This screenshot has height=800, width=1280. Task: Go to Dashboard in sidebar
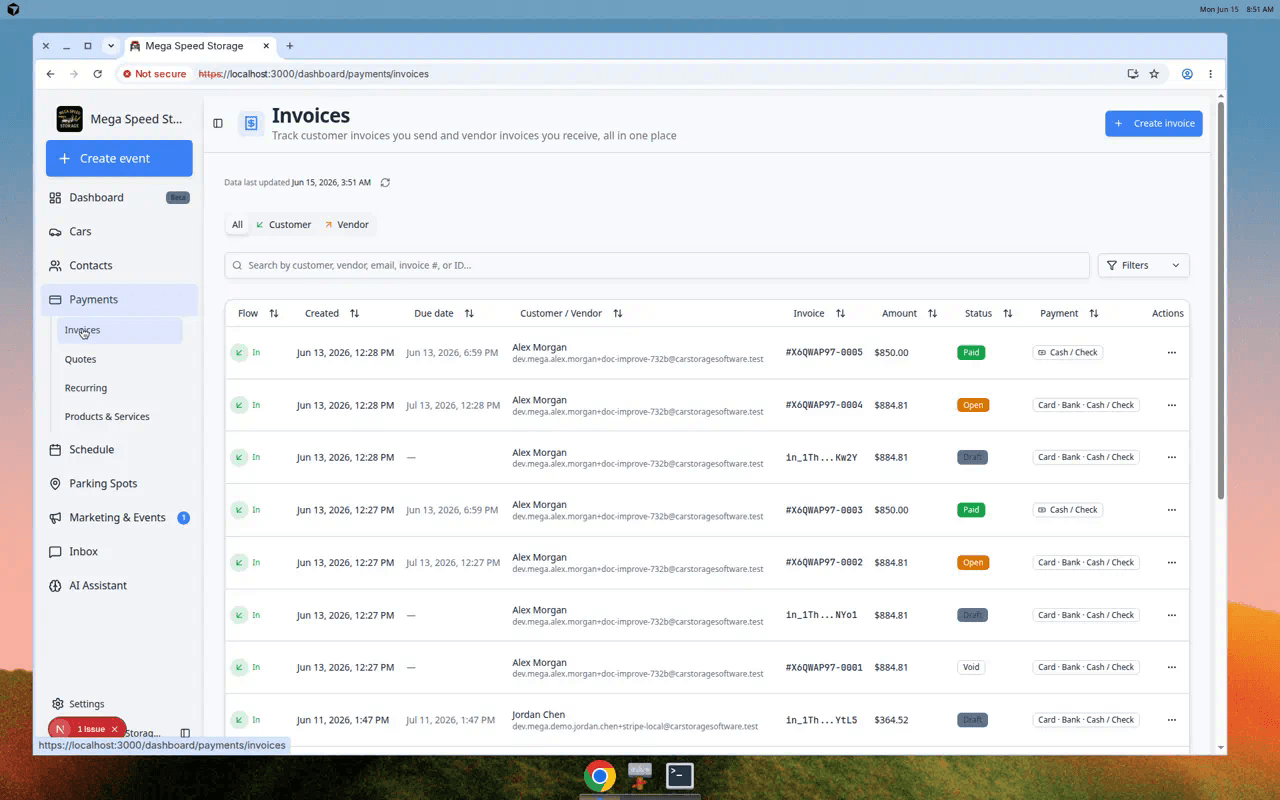coord(119,198)
